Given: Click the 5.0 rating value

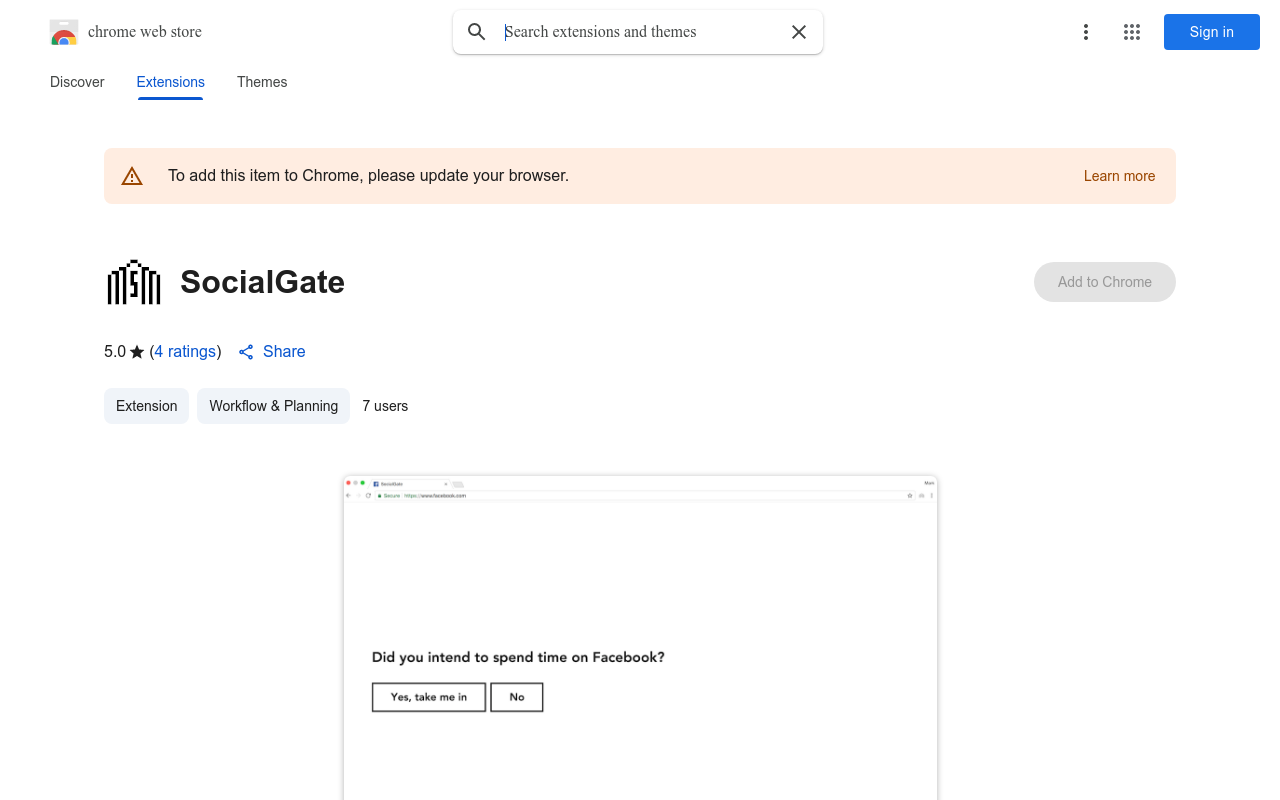Looking at the screenshot, I should coord(115,352).
